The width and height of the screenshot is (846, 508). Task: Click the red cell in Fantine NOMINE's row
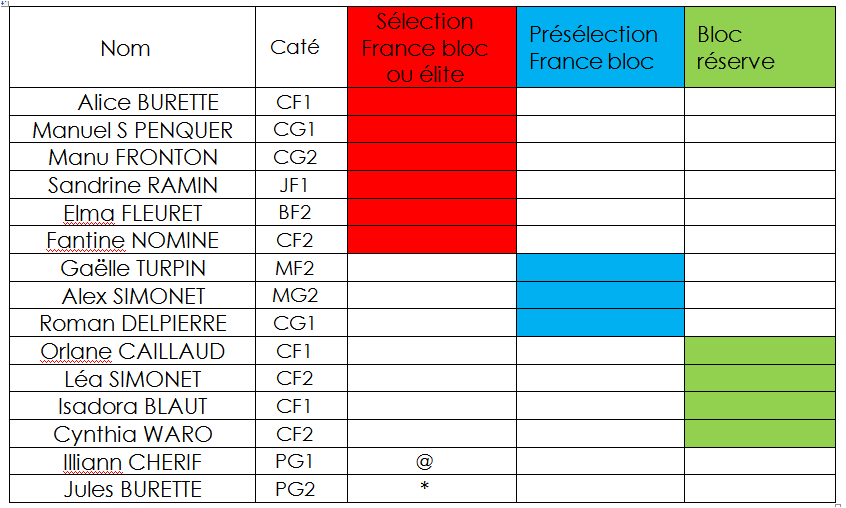click(431, 240)
